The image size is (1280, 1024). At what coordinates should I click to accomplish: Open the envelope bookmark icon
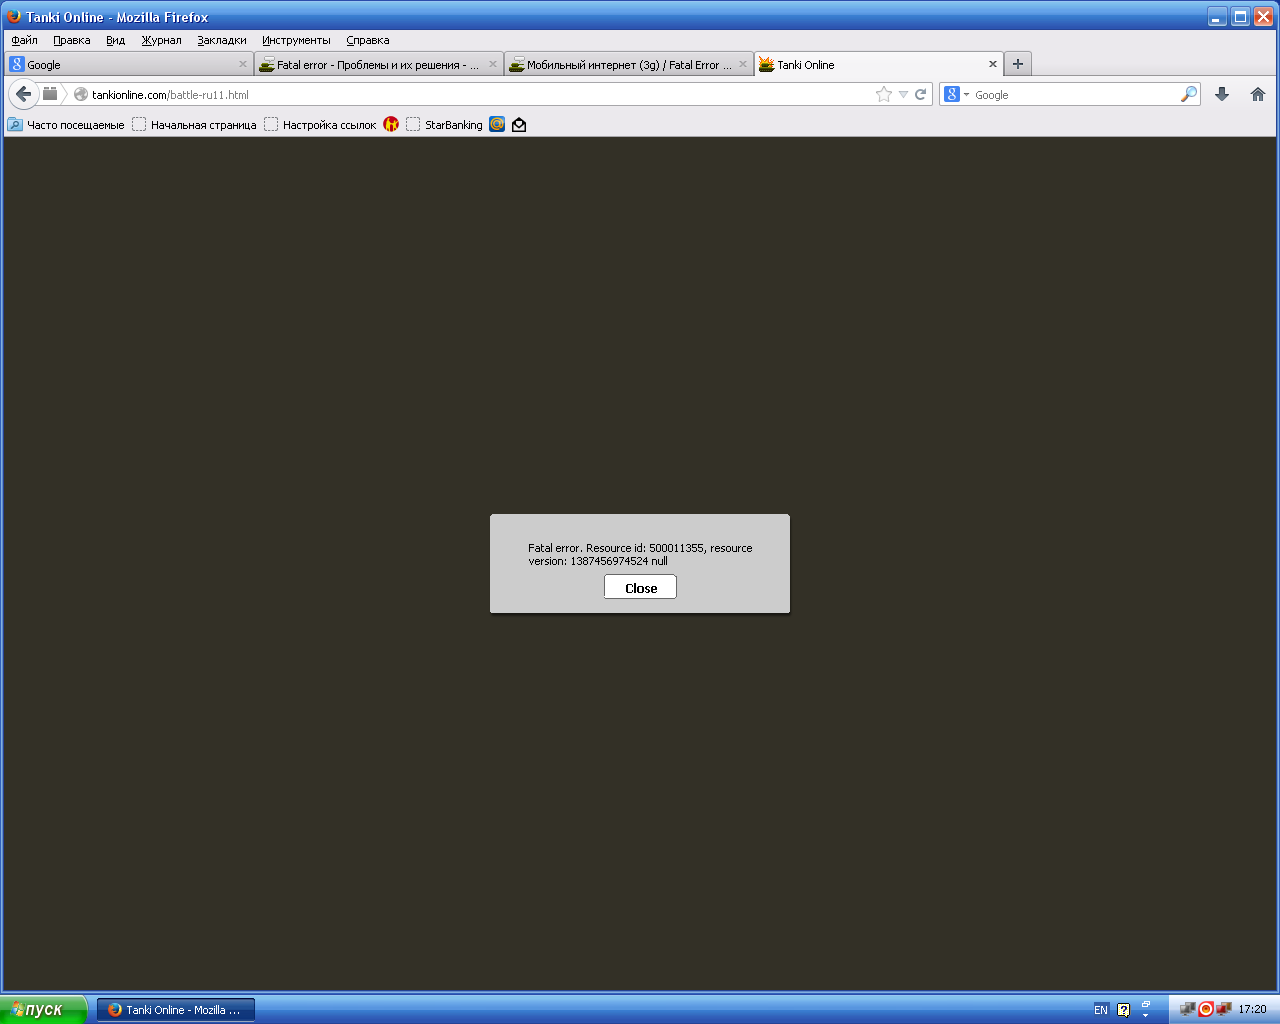tap(519, 125)
